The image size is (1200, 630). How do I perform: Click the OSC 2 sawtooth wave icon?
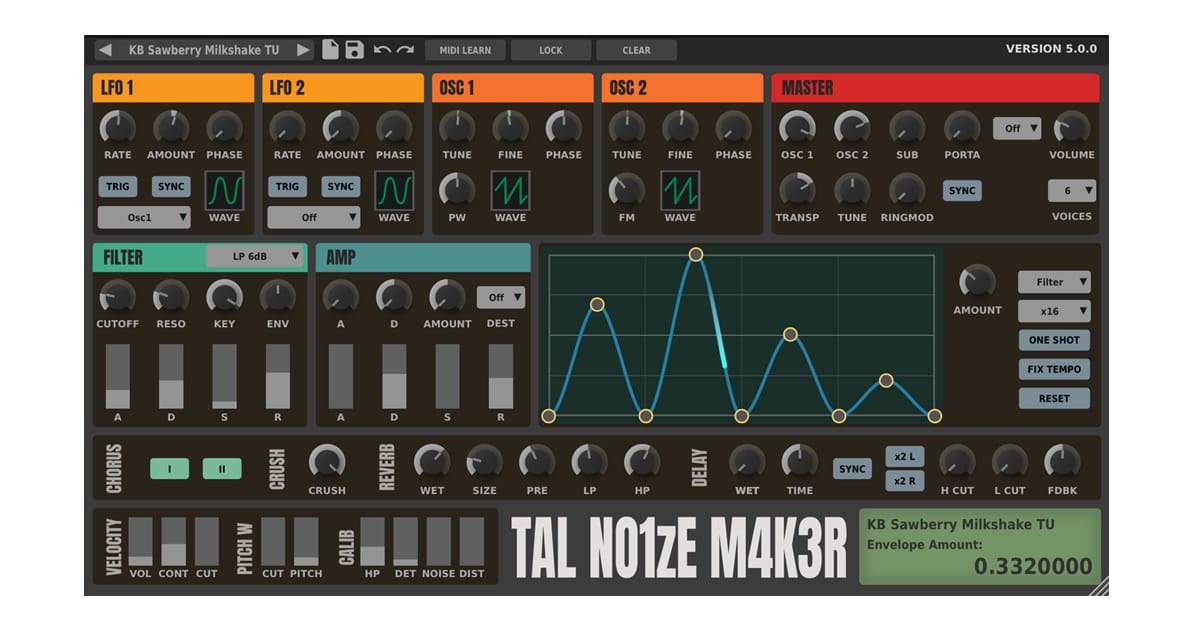pyautogui.click(x=680, y=189)
